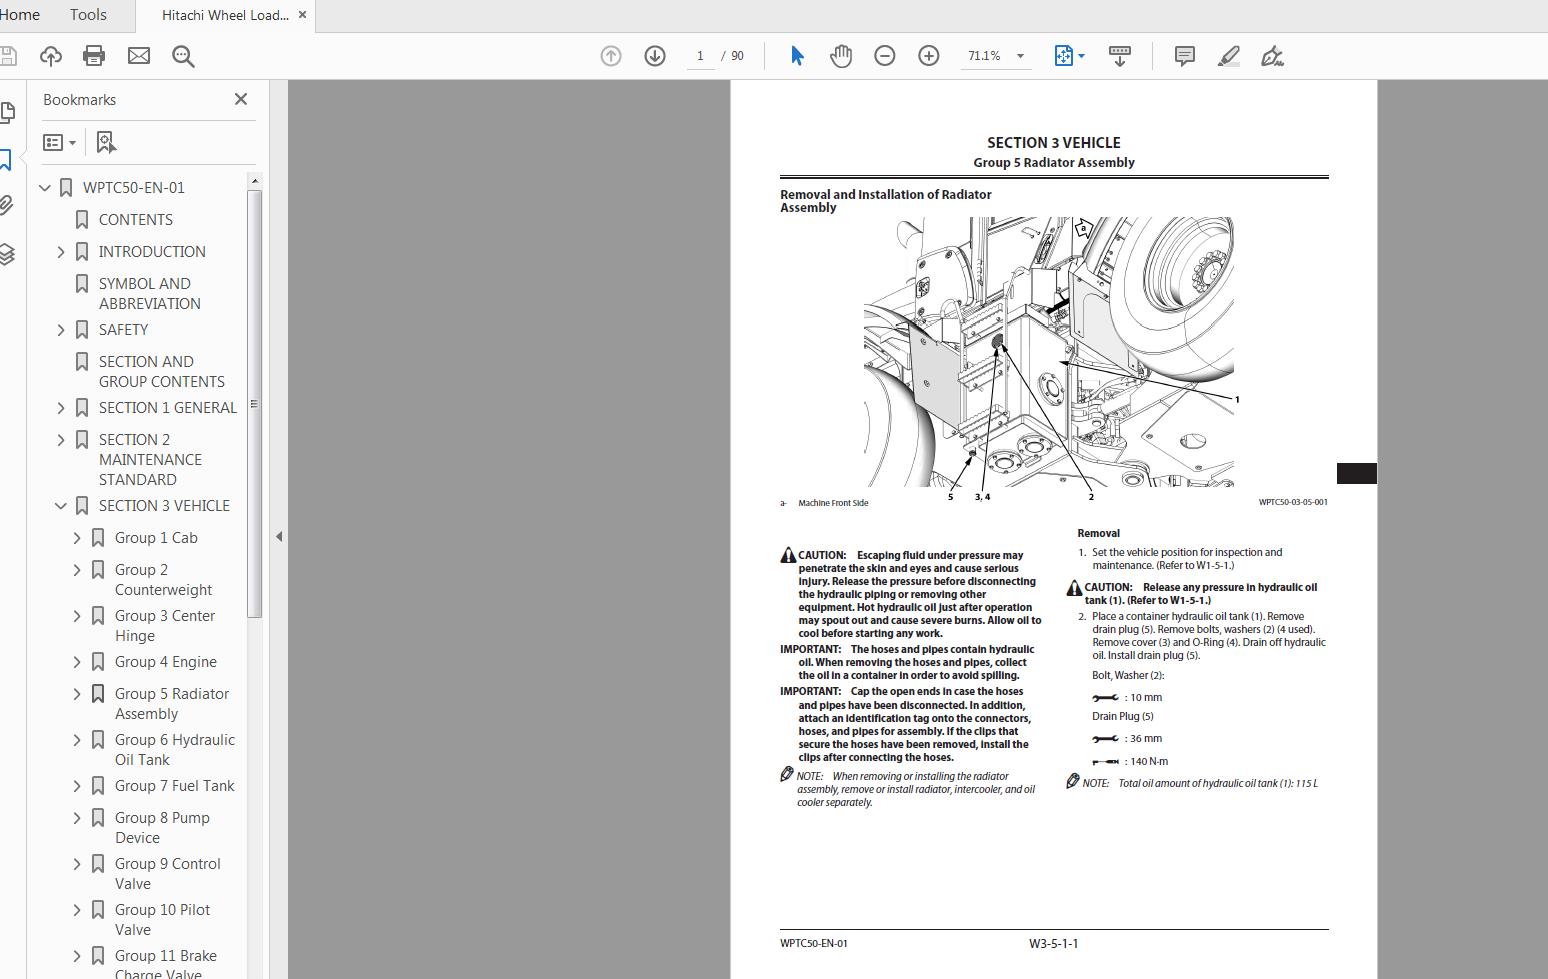Image resolution: width=1548 pixels, height=979 pixels.
Task: Select the Hand tool
Action: pos(841,56)
